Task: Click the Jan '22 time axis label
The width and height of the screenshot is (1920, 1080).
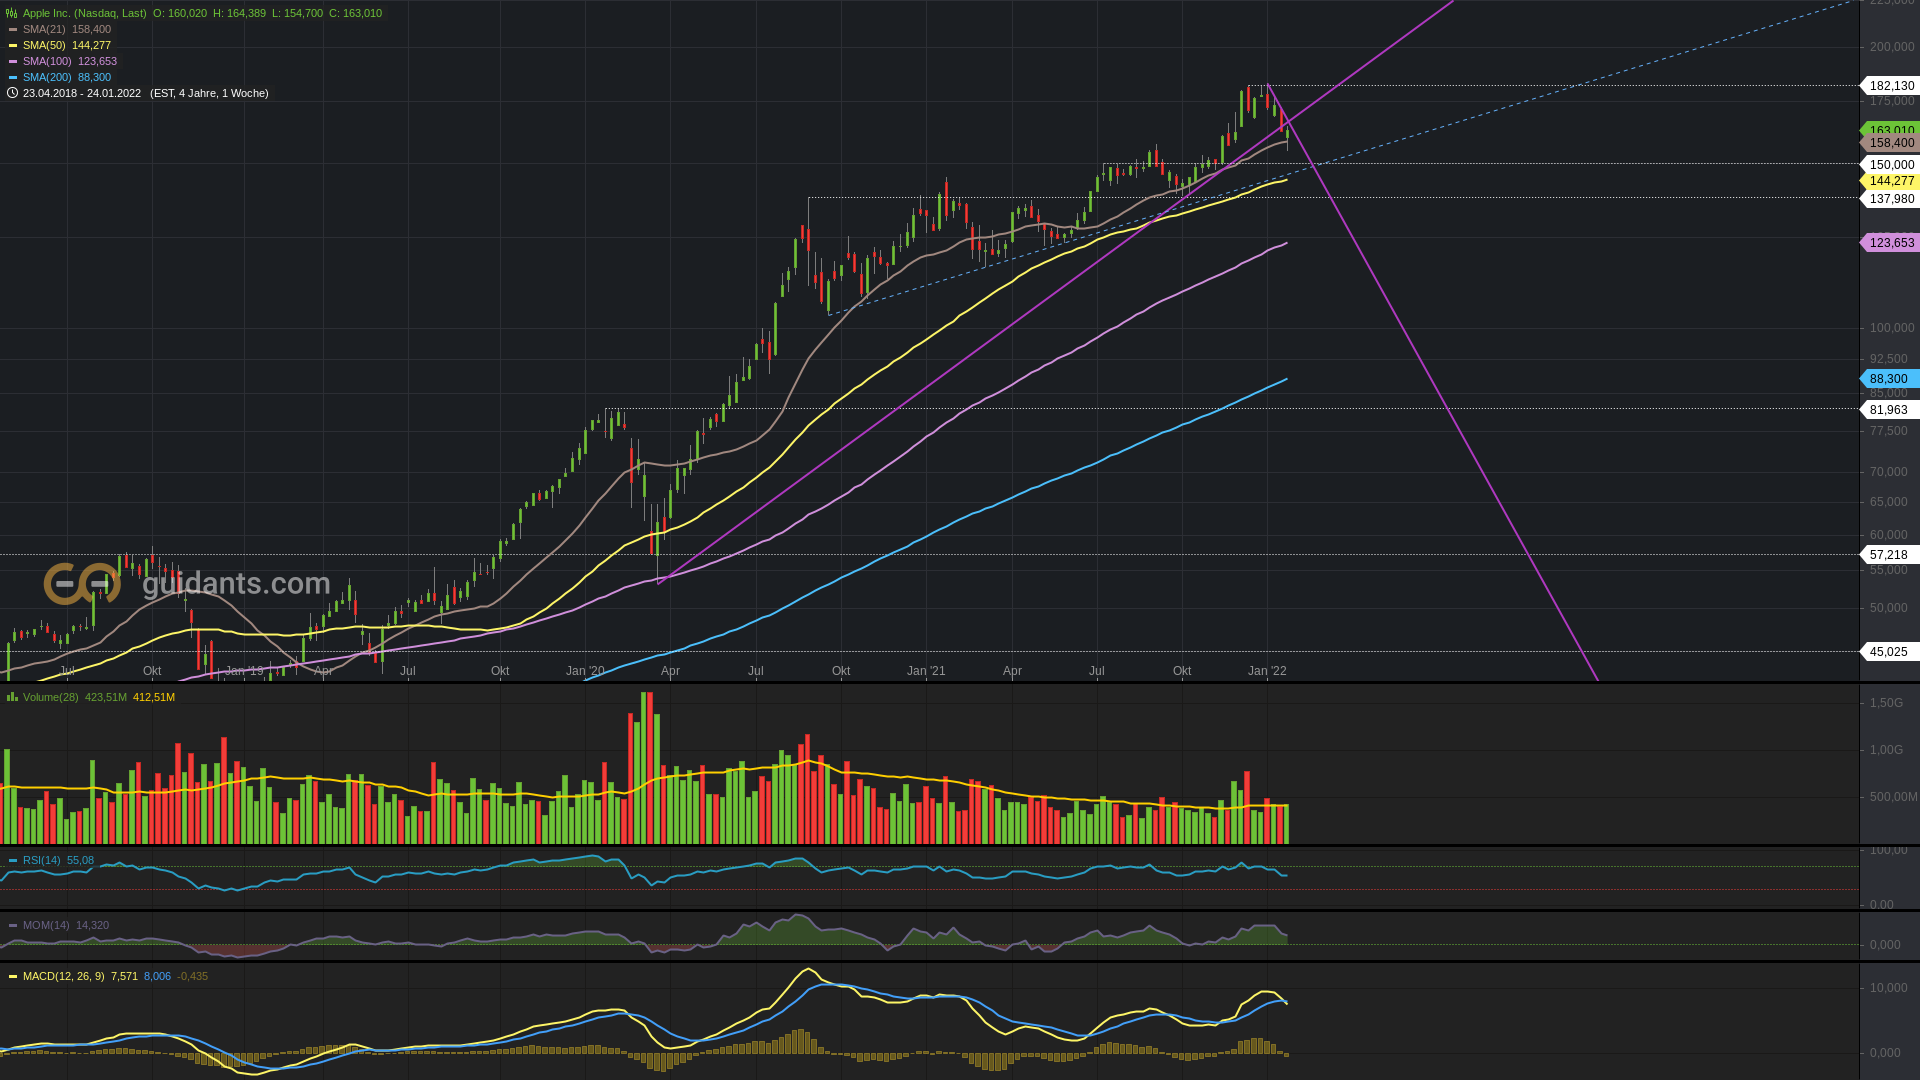Action: click(x=1267, y=671)
